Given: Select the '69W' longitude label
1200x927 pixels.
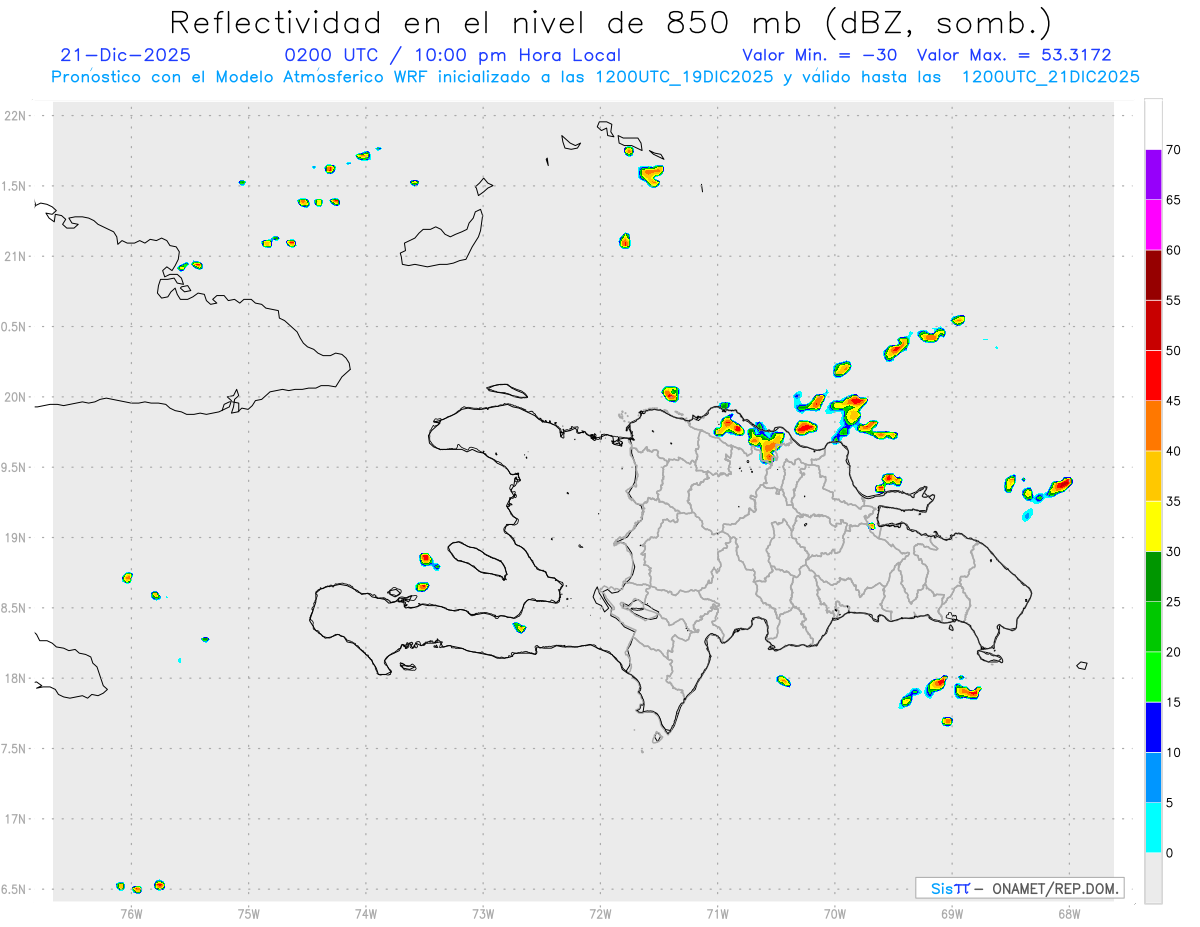Looking at the screenshot, I should (x=952, y=913).
